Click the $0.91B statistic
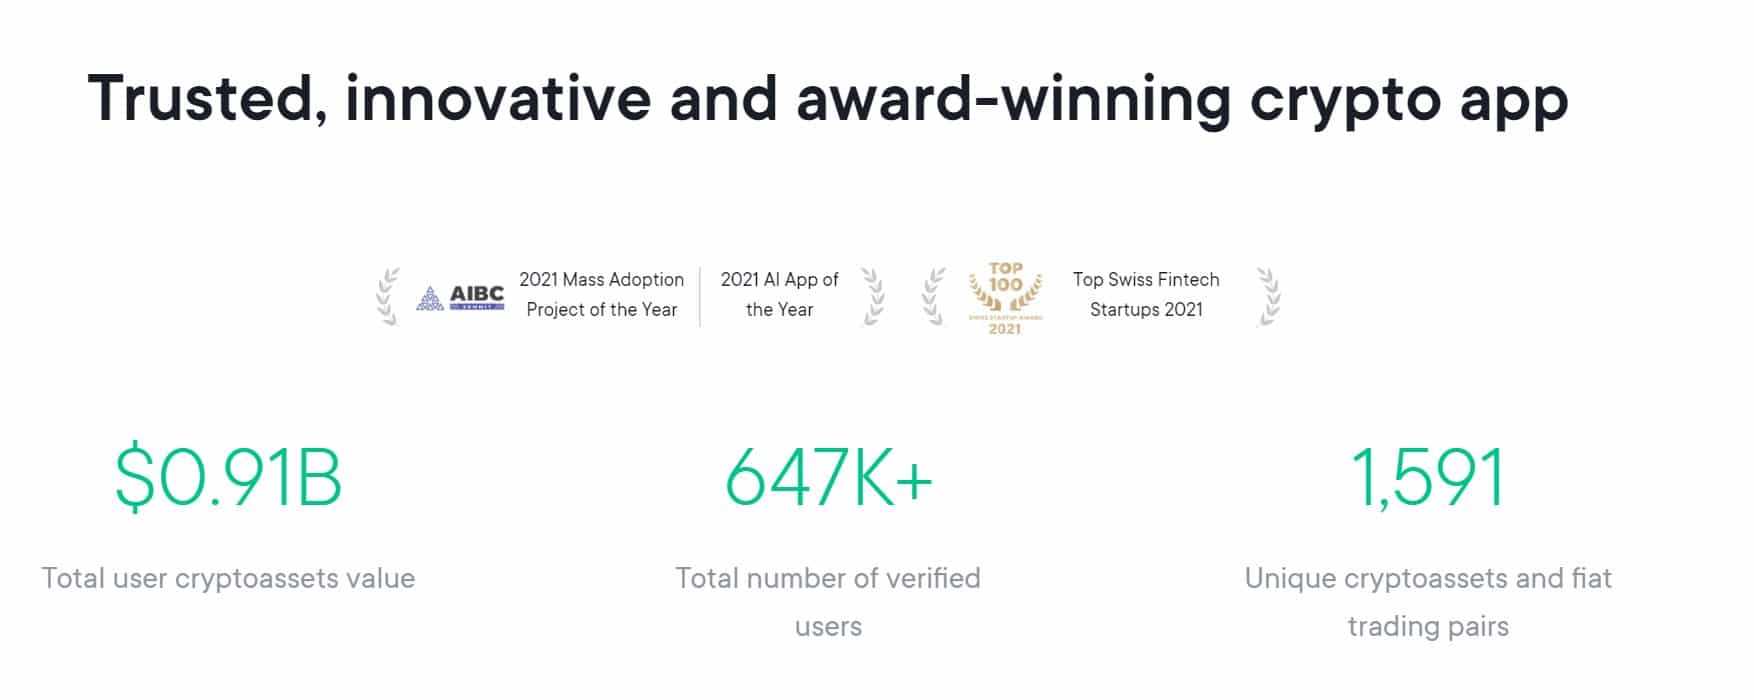Image resolution: width=1754 pixels, height=700 pixels. [x=229, y=479]
